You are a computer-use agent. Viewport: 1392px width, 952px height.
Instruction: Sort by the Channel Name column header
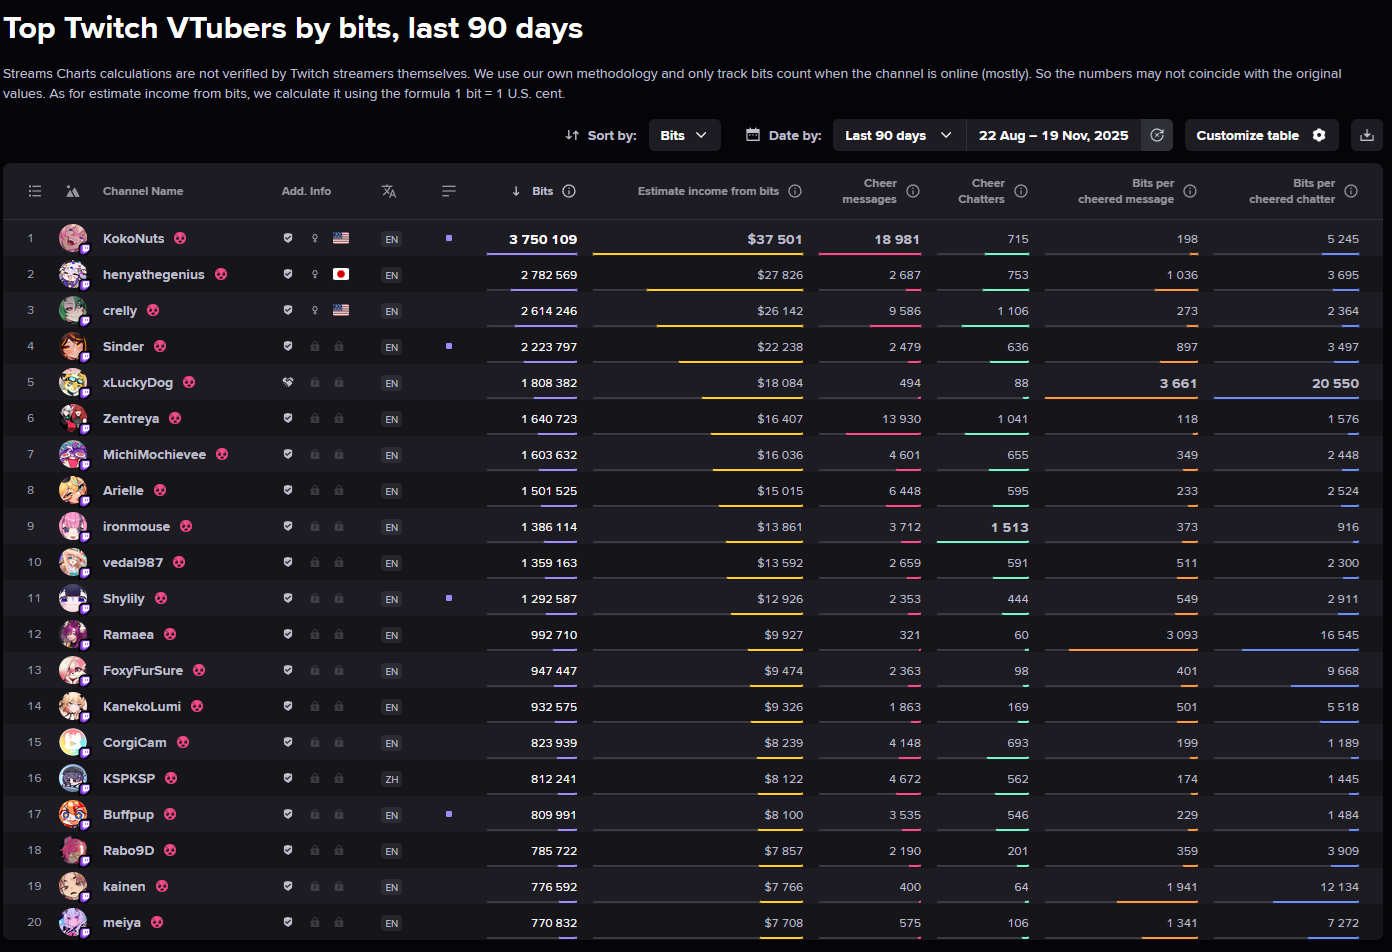click(143, 191)
